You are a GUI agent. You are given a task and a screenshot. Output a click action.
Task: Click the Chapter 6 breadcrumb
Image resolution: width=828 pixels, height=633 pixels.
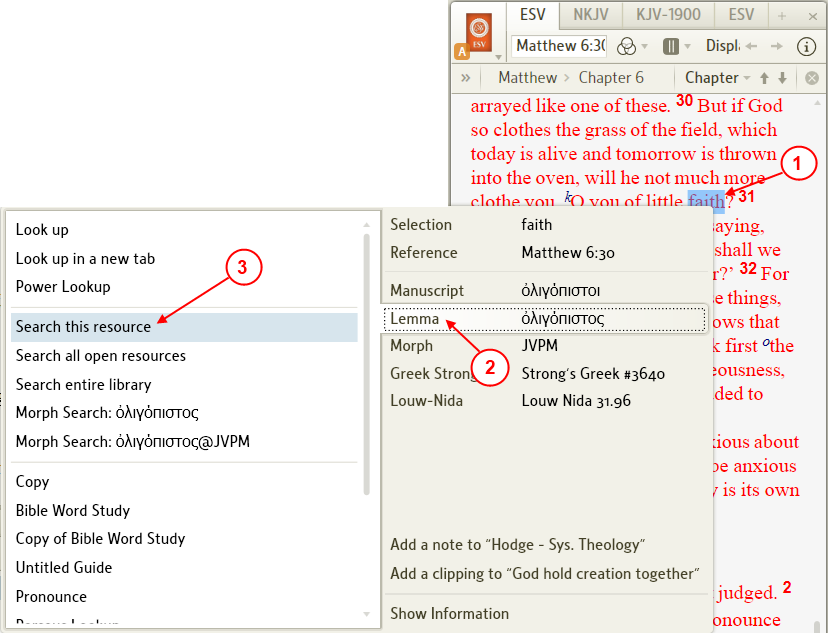(611, 78)
